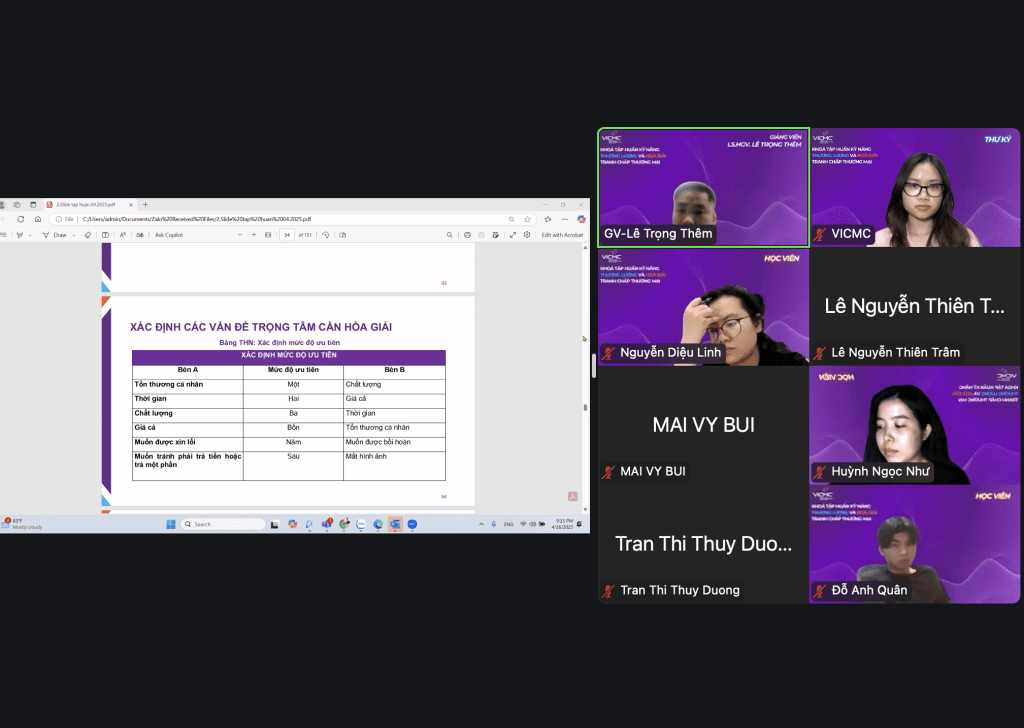Click the page number input field
This screenshot has width=1024, height=728.
287,235
